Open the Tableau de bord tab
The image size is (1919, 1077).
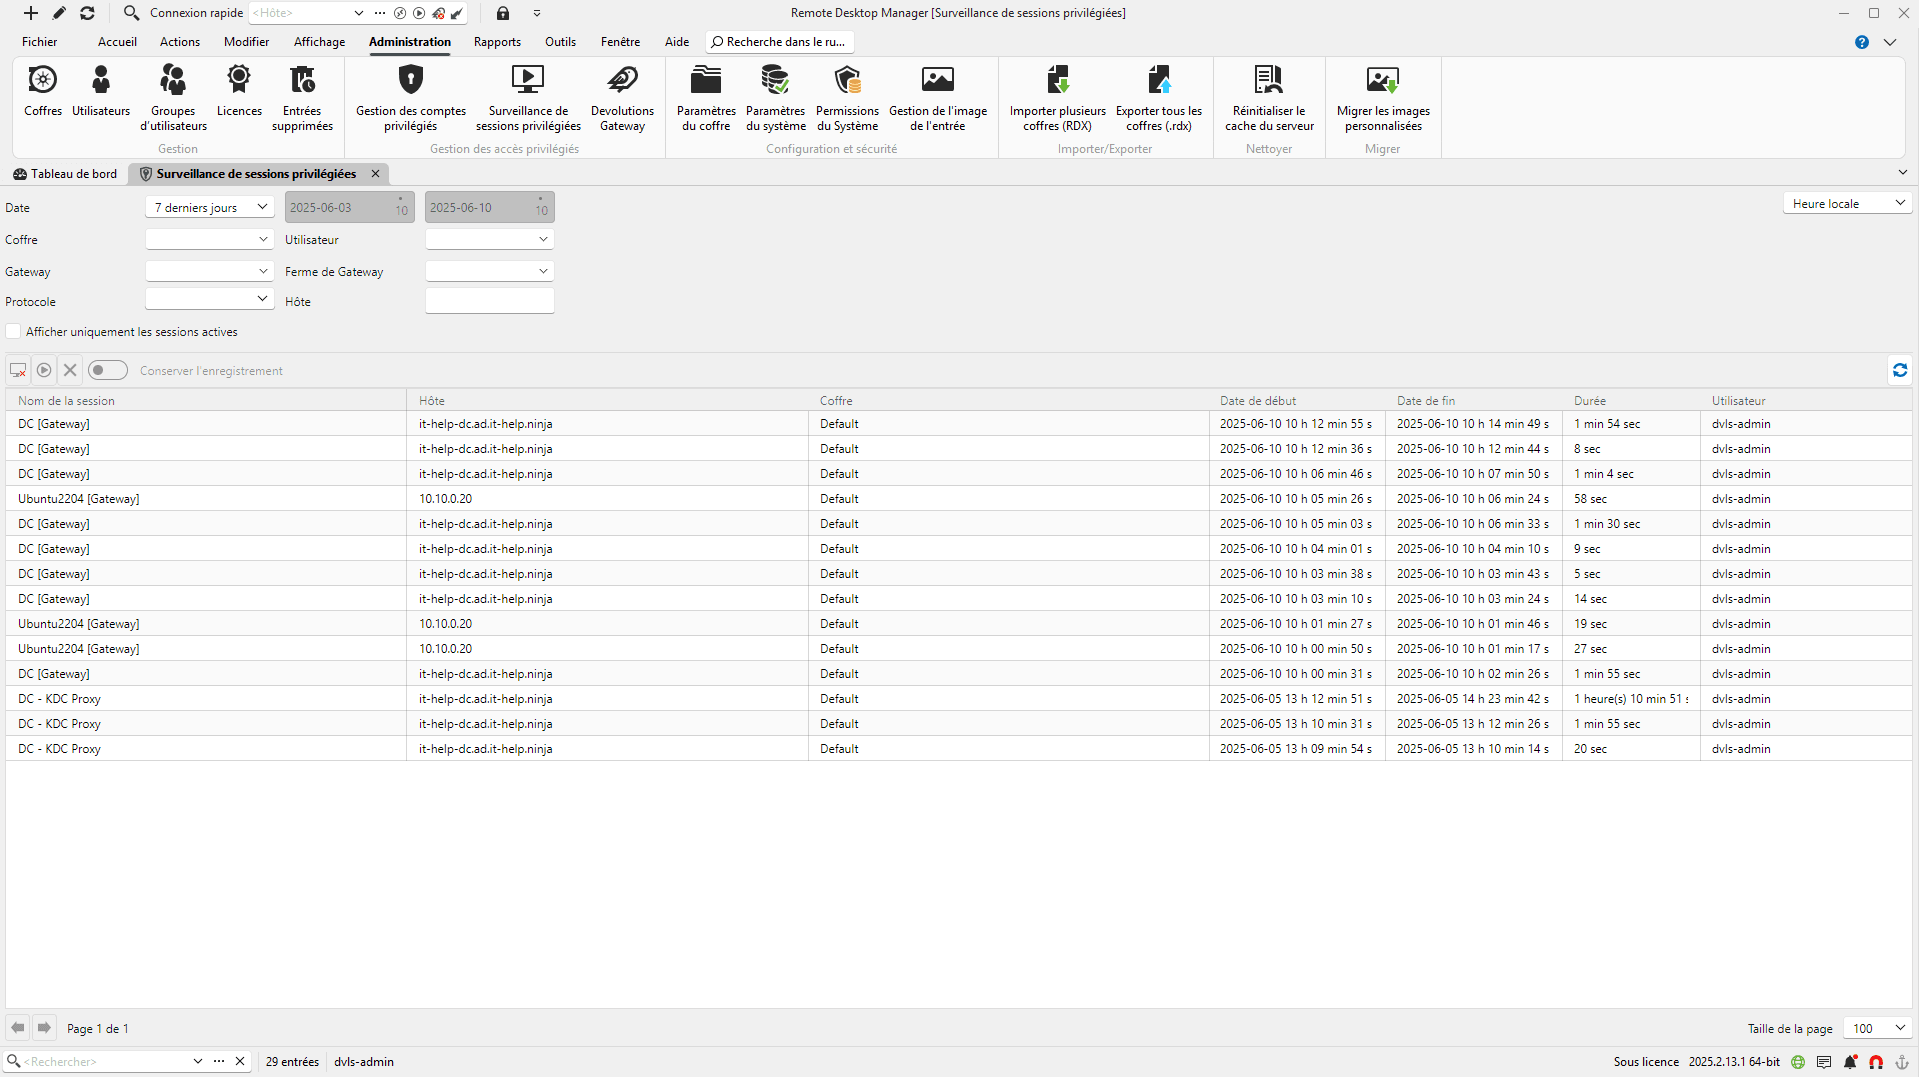[x=64, y=173]
